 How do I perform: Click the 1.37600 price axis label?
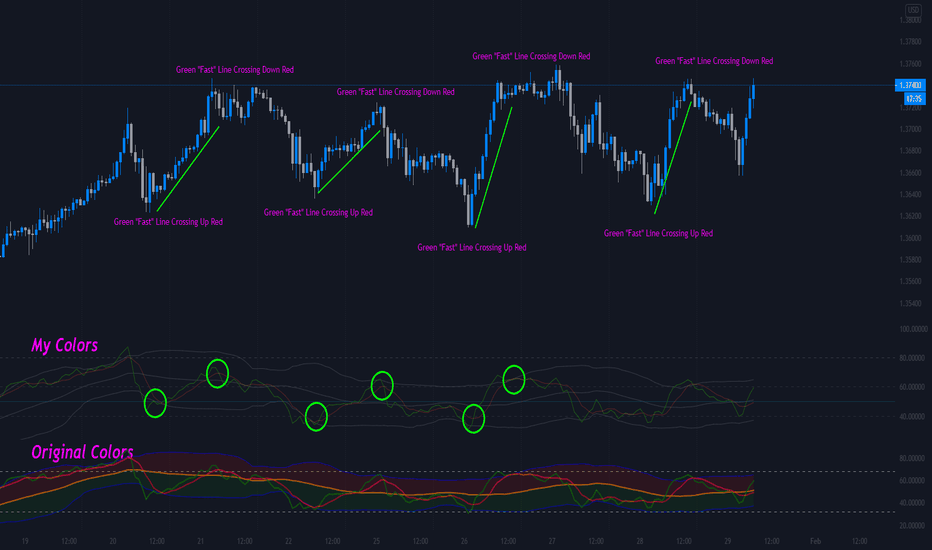[910, 64]
